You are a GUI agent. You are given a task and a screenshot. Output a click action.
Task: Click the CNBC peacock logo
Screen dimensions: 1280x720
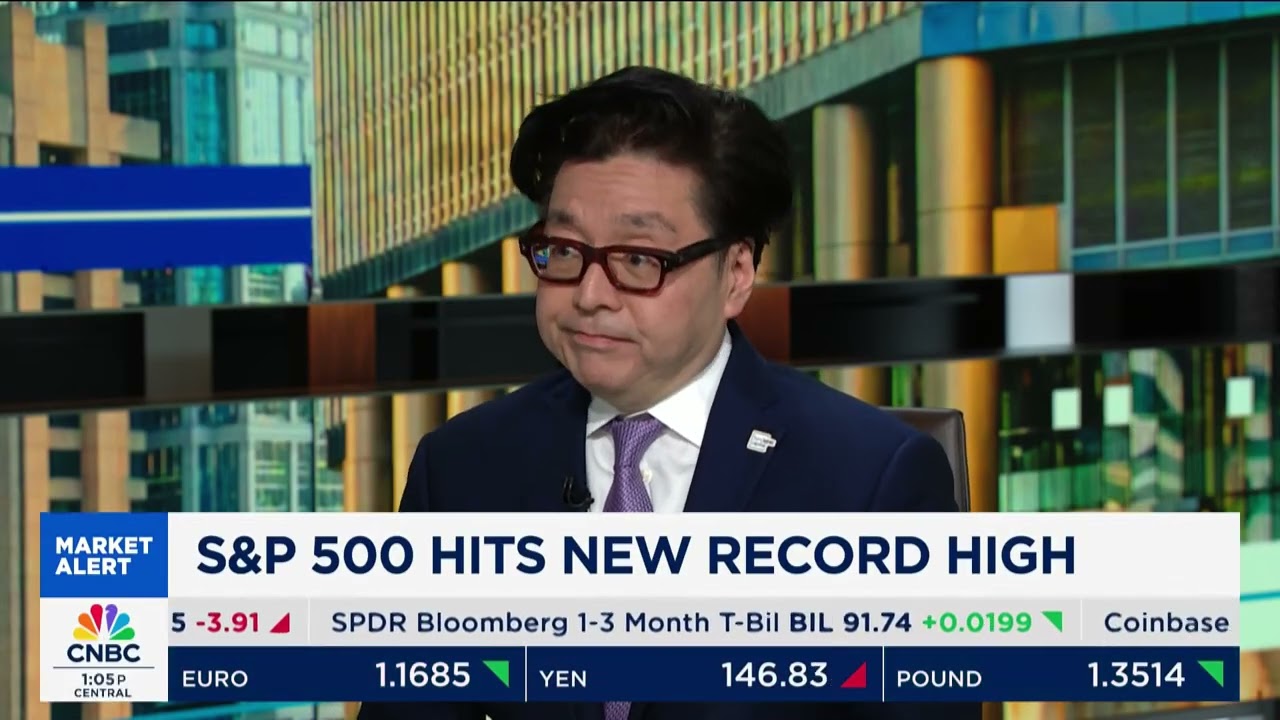click(x=104, y=633)
